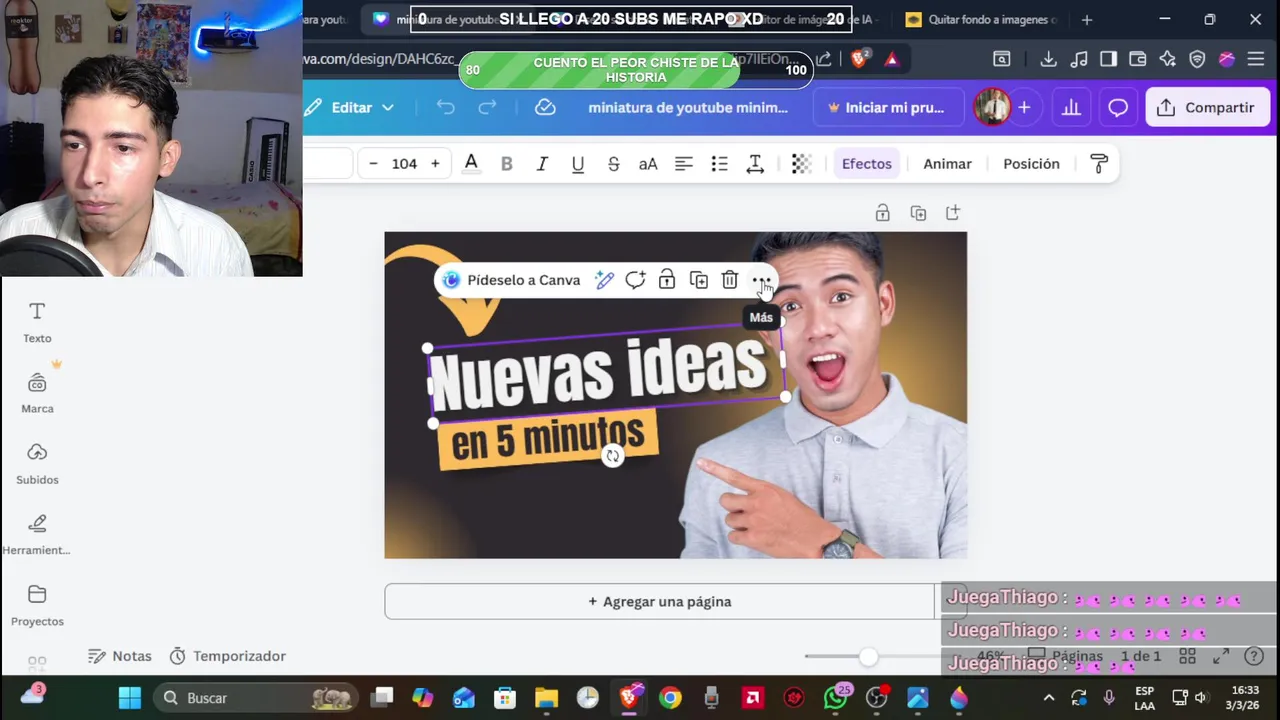This screenshot has height=720, width=1280.
Task: Lock the page using the page lock icon
Action: point(882,213)
